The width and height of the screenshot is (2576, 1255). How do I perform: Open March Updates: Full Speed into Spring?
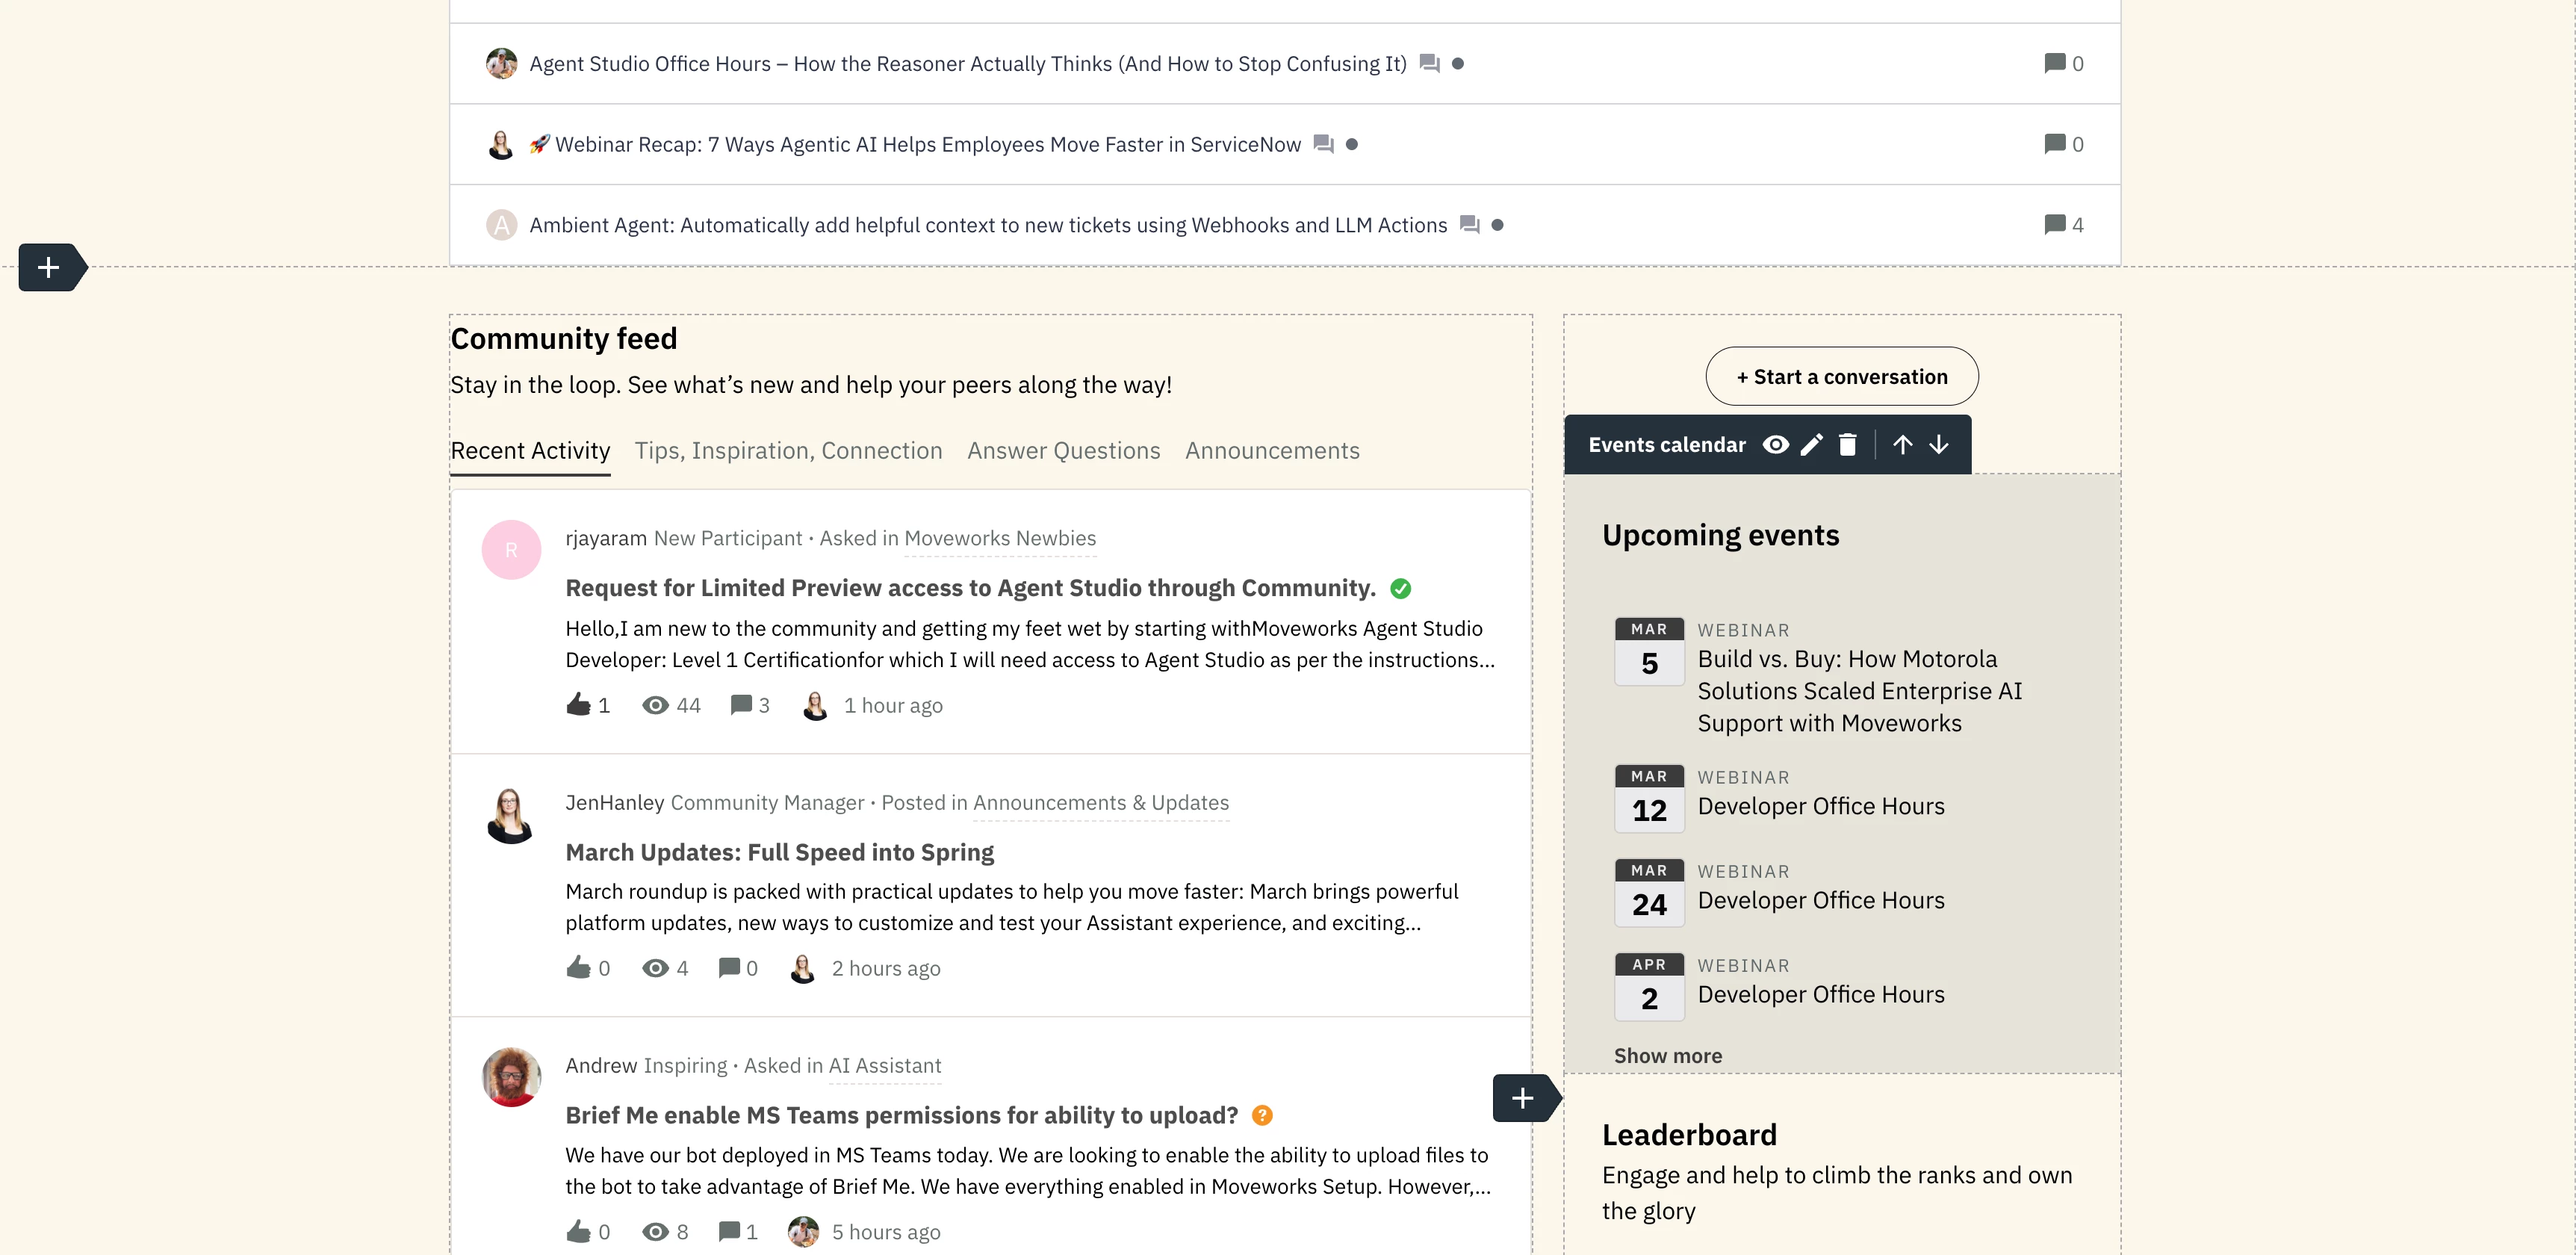(779, 853)
